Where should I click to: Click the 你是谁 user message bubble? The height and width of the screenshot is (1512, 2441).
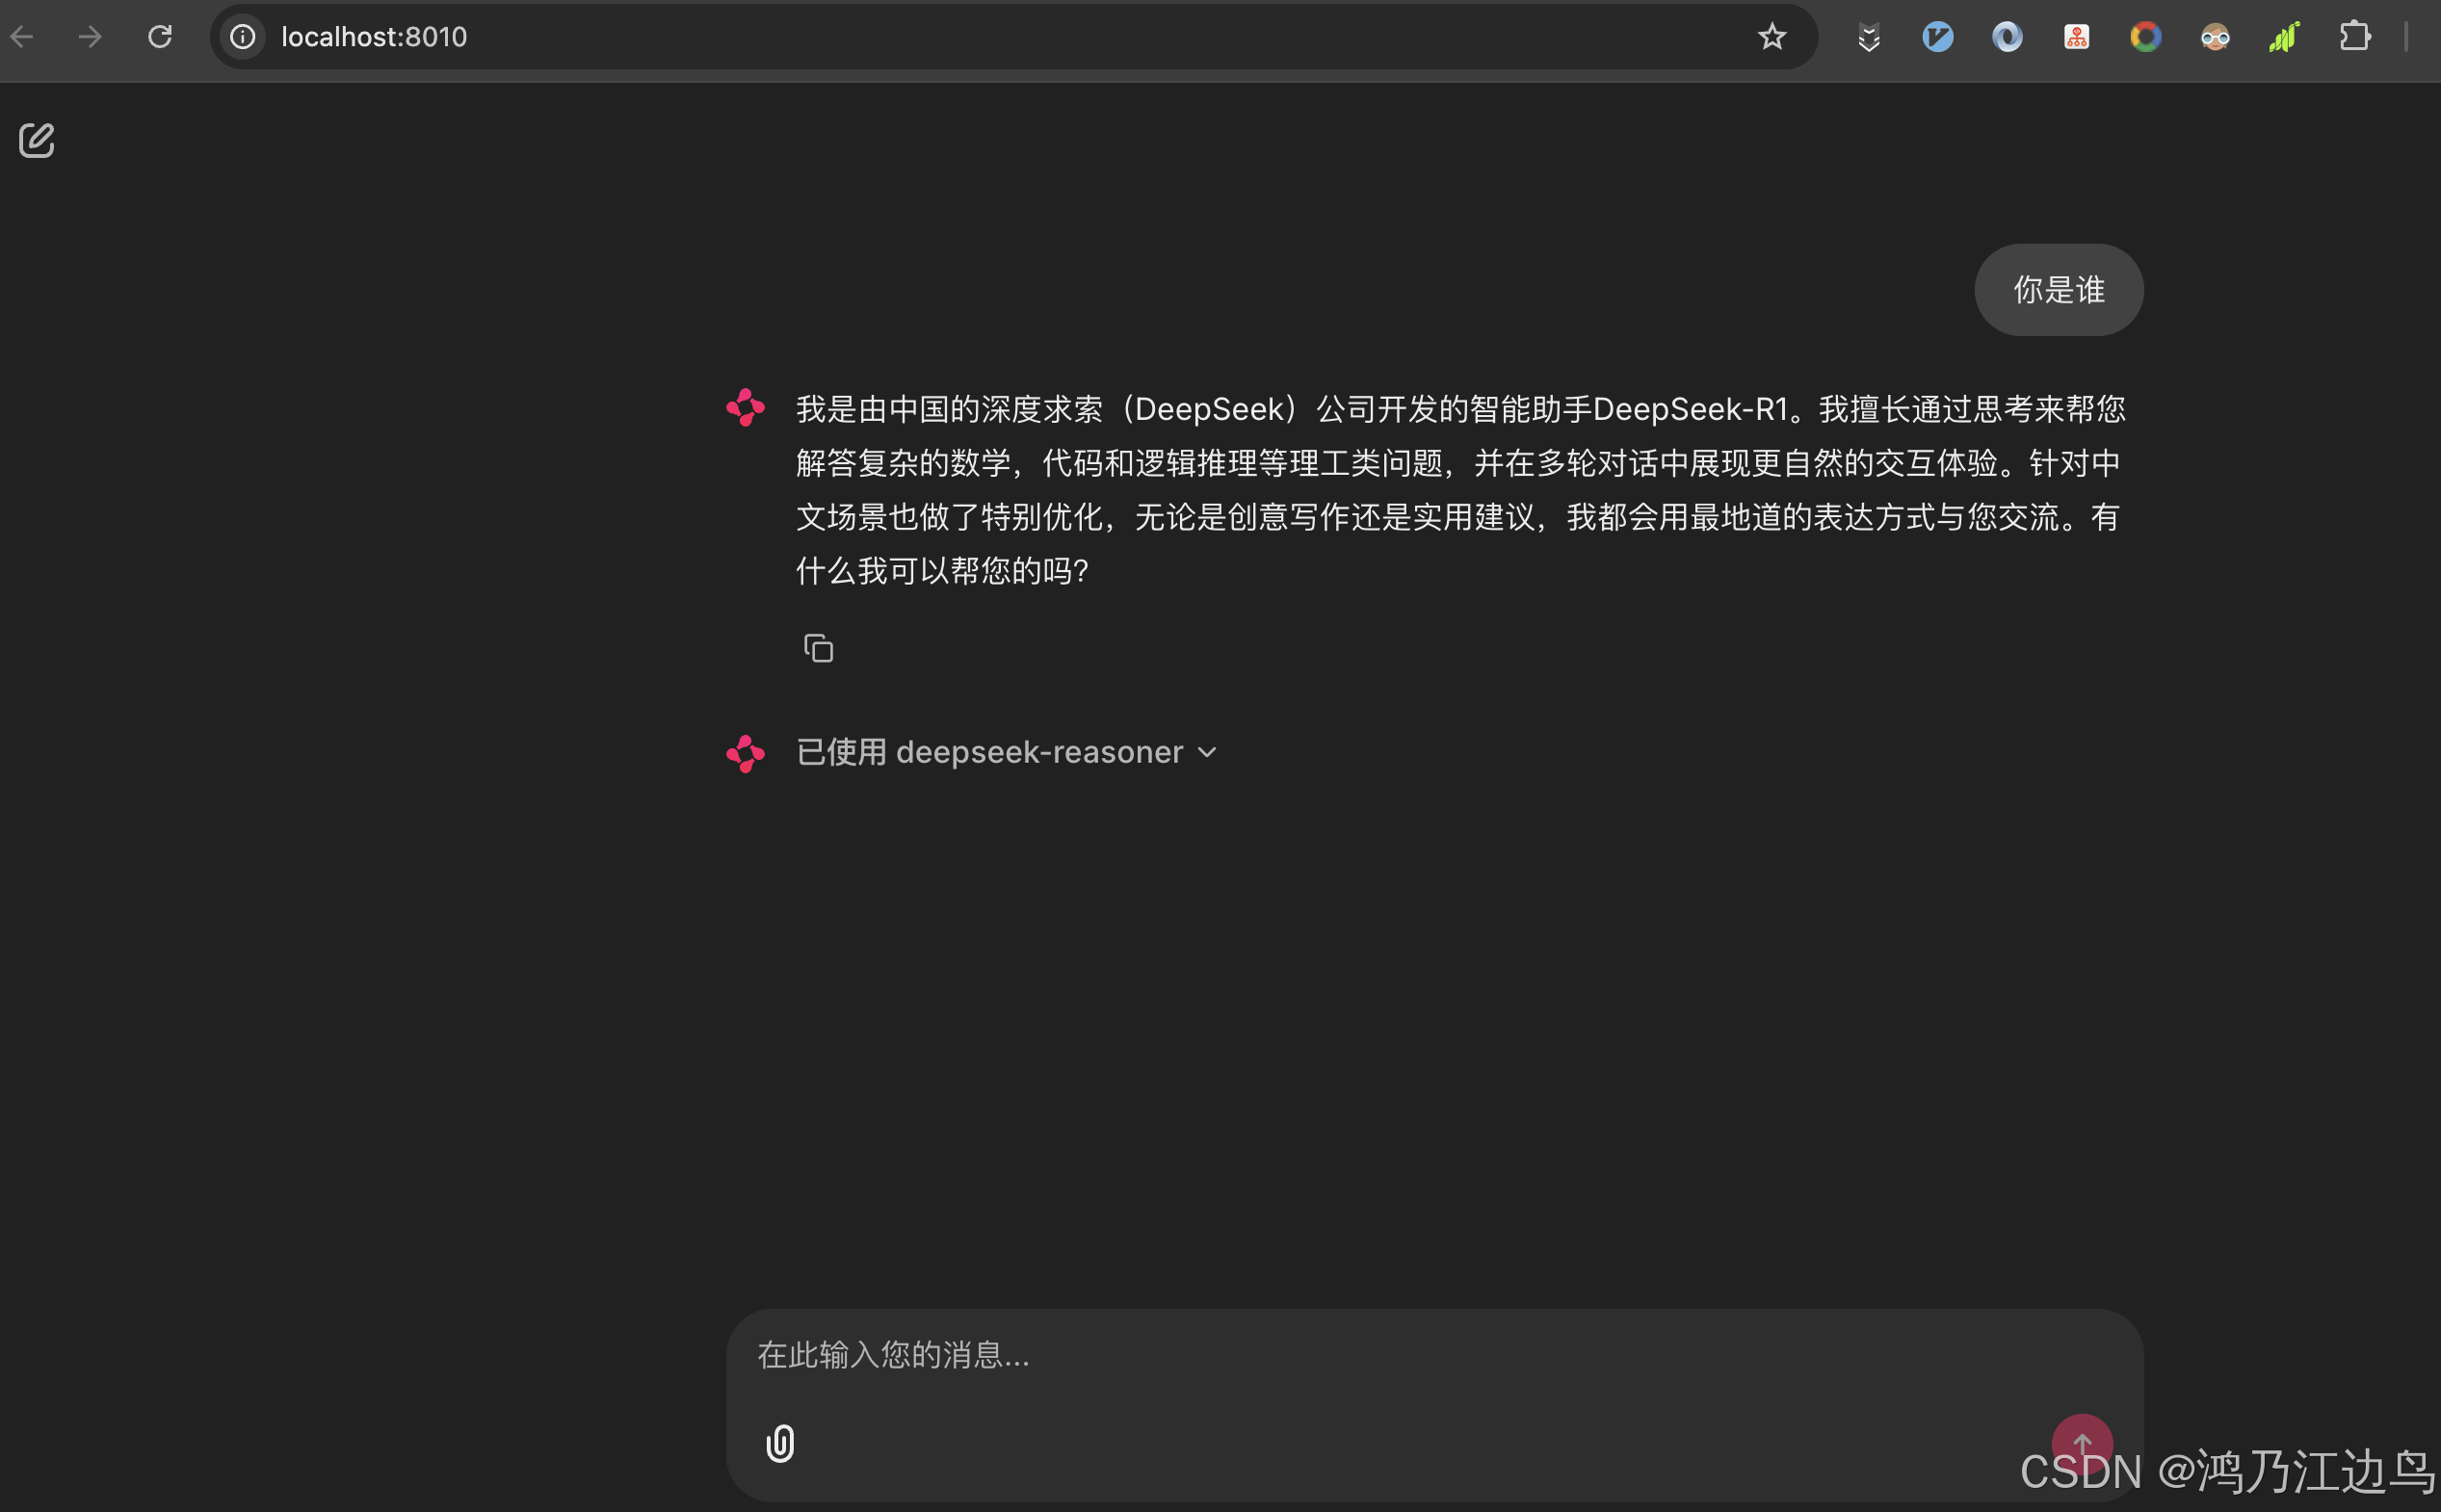pyautogui.click(x=2058, y=290)
